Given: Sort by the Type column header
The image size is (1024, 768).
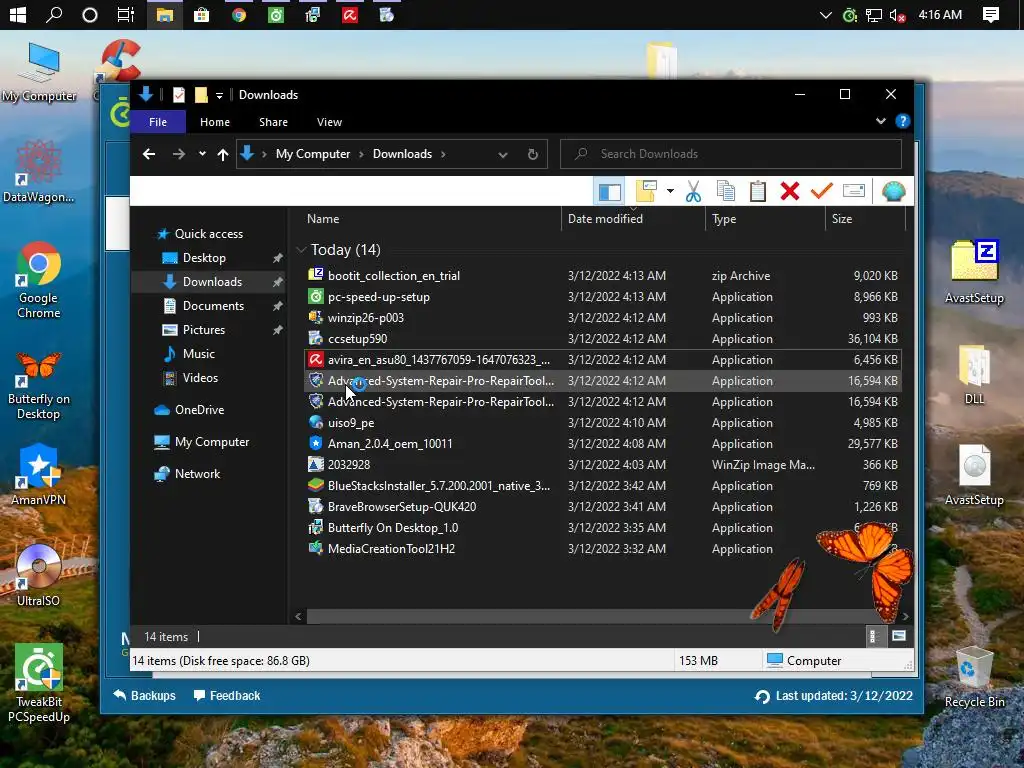Looking at the screenshot, I should (765, 219).
